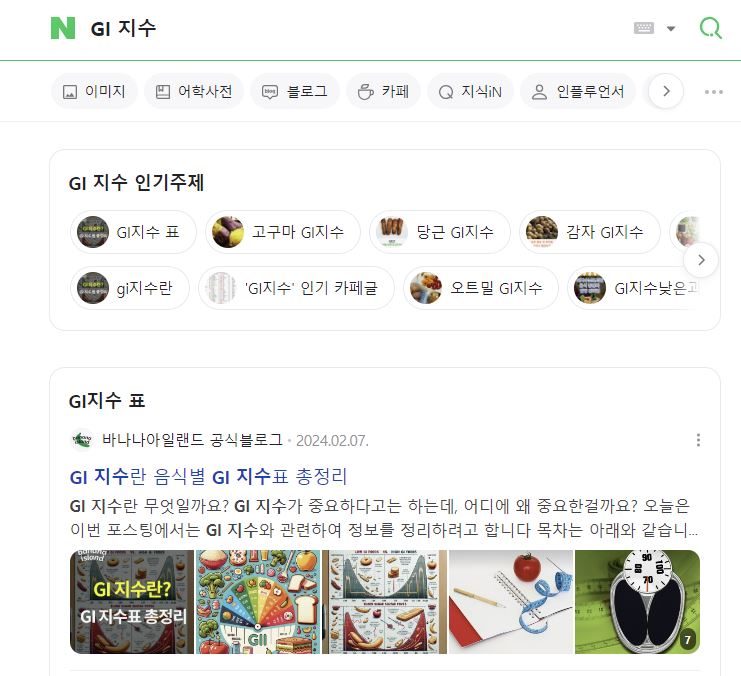Open the vertical three-dot menu of the blog post
Screen dimensions: 741x676
click(x=698, y=440)
